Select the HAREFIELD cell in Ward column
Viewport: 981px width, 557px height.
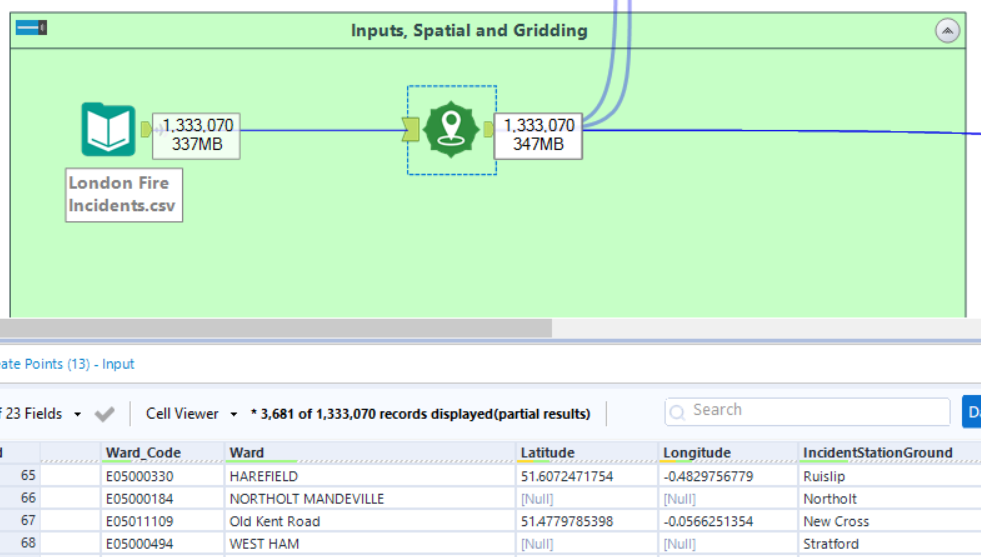(264, 477)
